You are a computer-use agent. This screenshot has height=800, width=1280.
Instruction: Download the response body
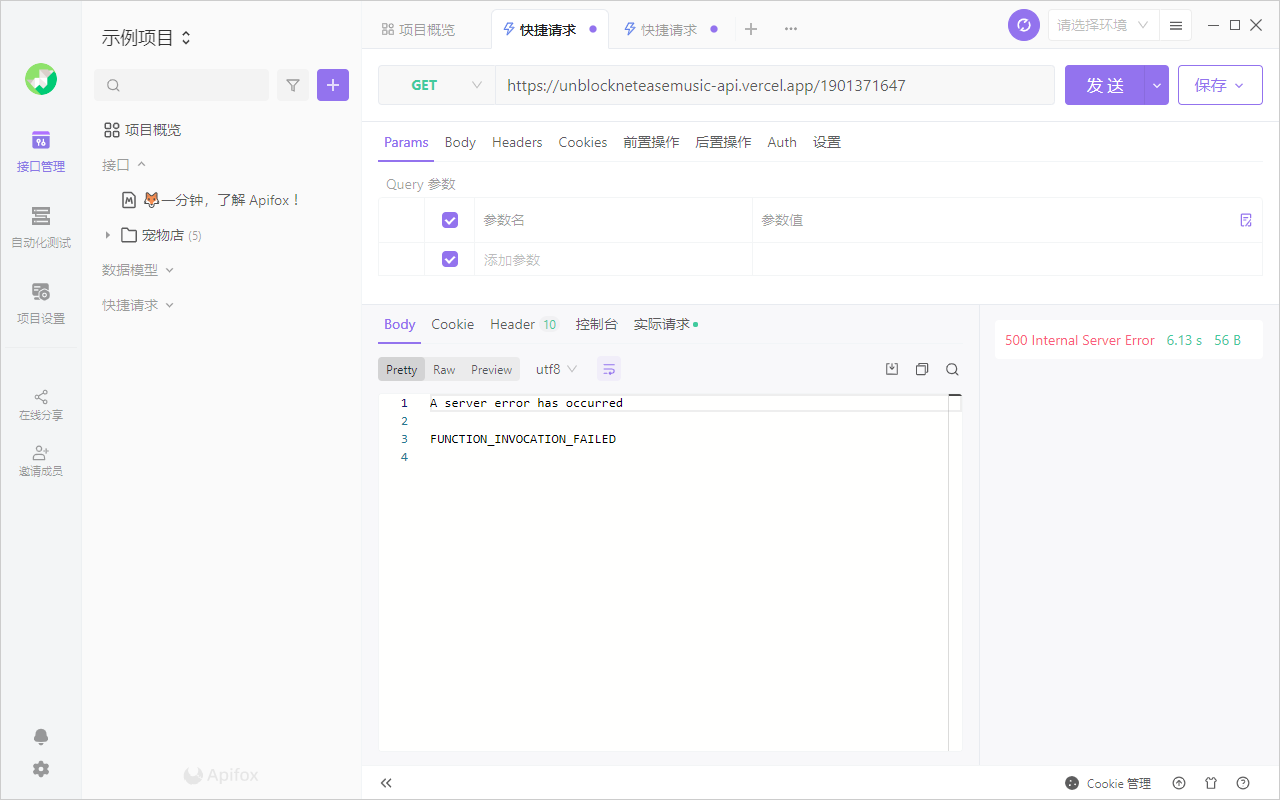(891, 368)
